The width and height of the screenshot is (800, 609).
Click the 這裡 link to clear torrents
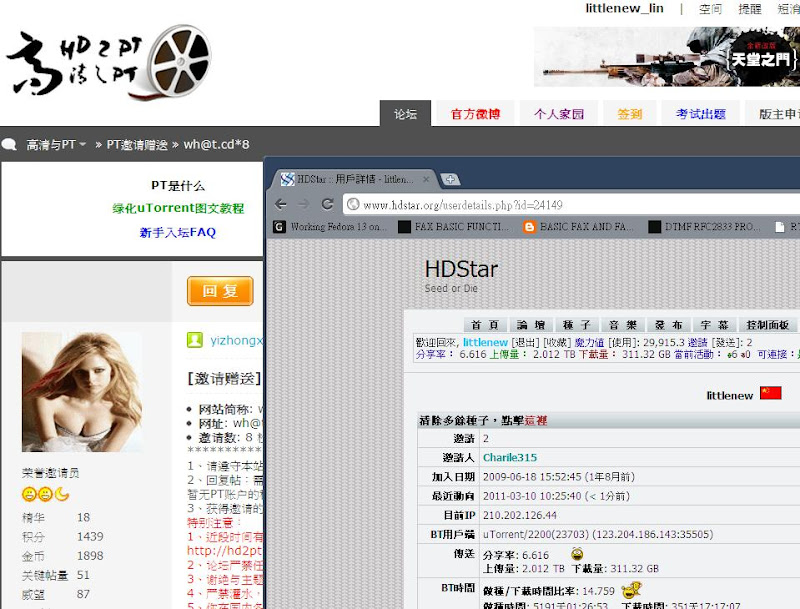tap(536, 420)
